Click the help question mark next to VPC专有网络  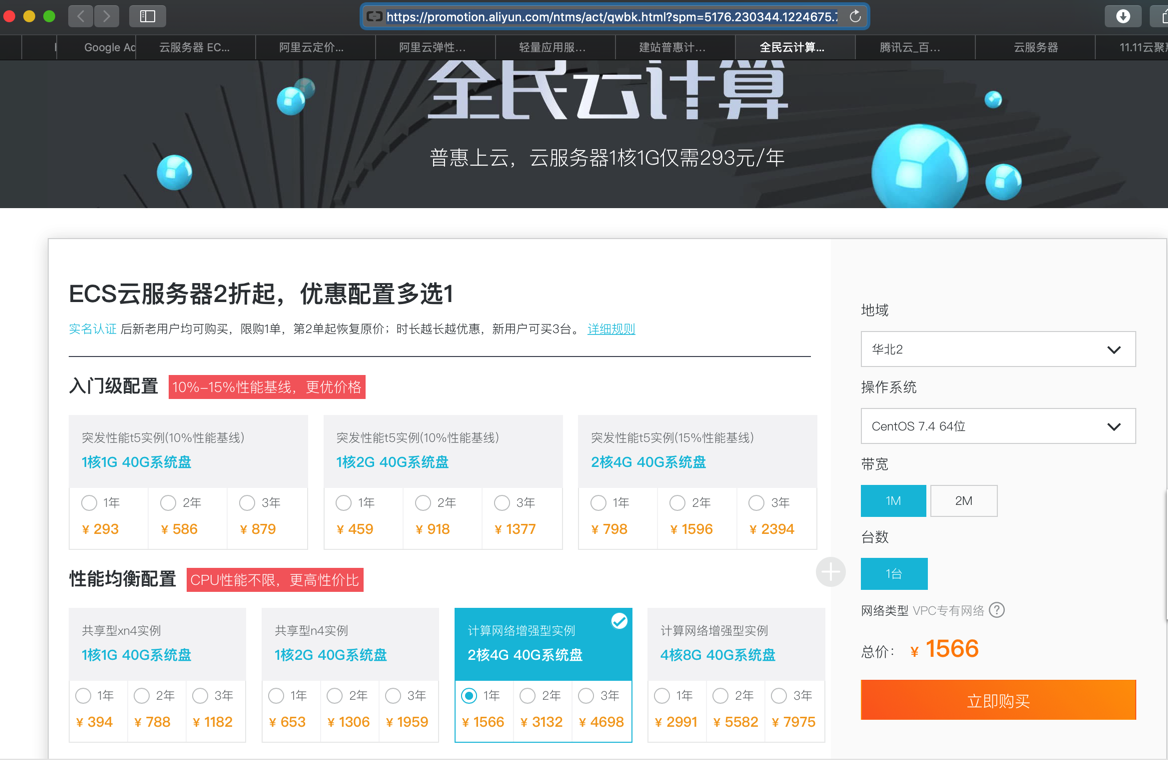coord(997,610)
